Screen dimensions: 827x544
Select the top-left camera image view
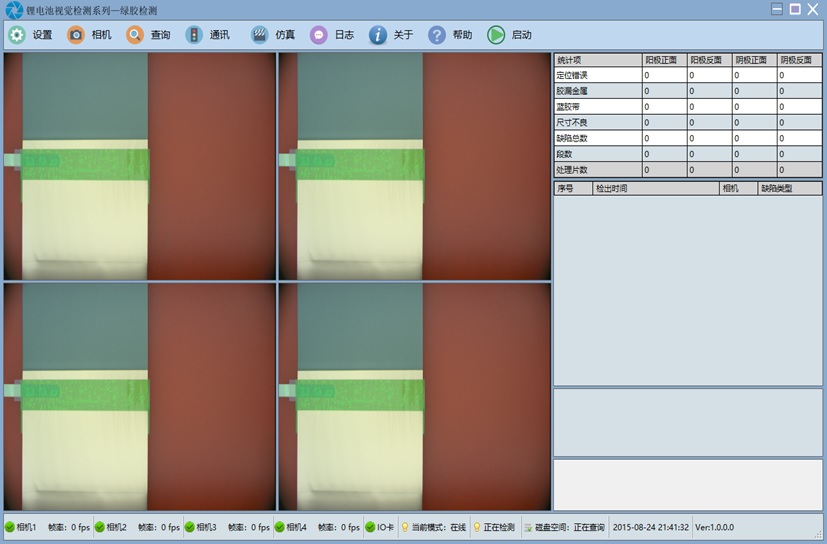(139, 166)
